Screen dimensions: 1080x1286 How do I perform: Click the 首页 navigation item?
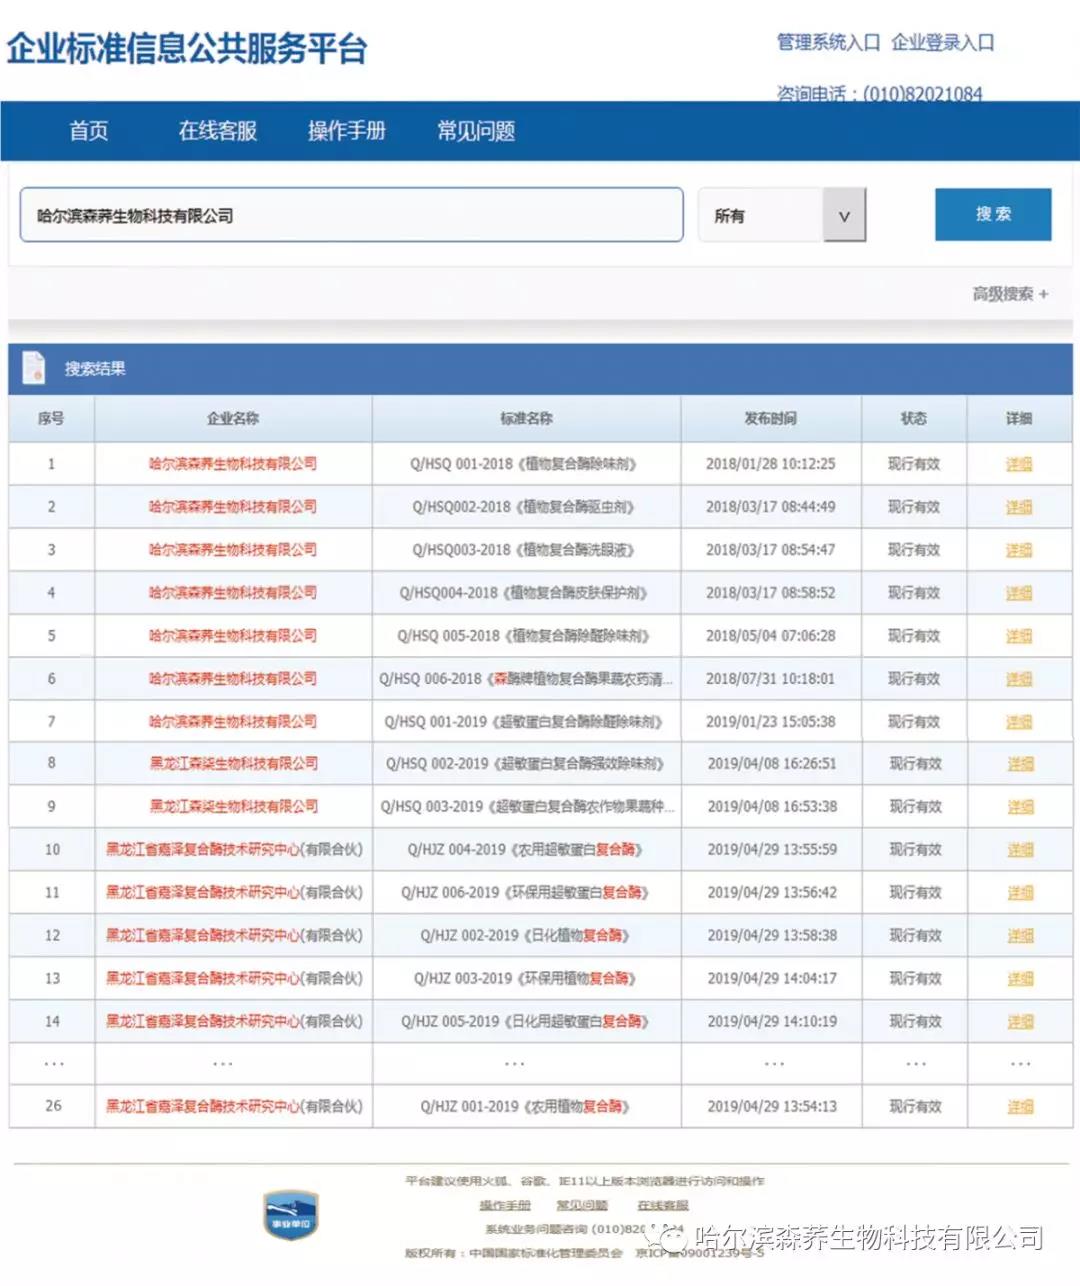coord(89,131)
